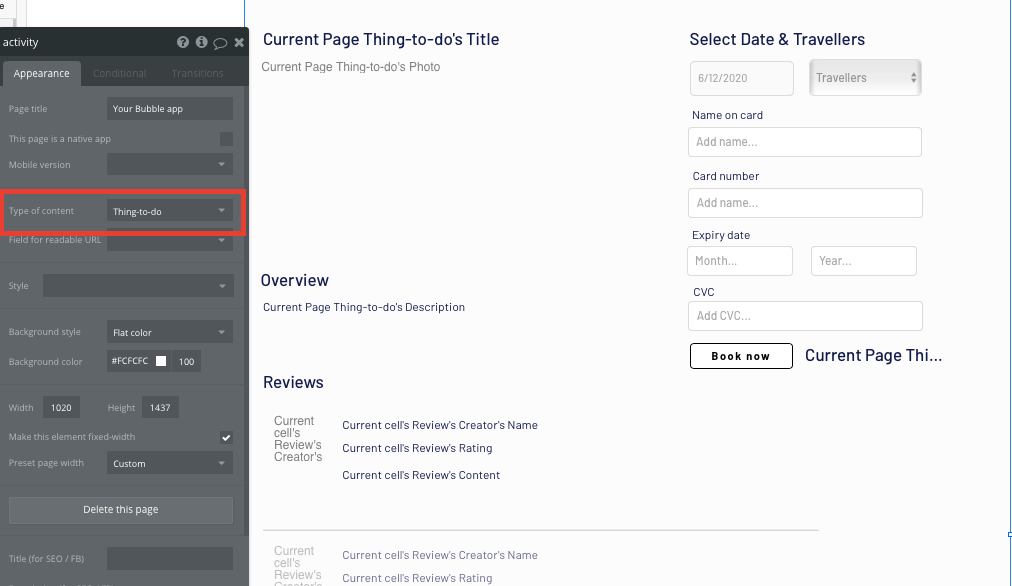Select the Width field showing 1020

tap(60, 407)
